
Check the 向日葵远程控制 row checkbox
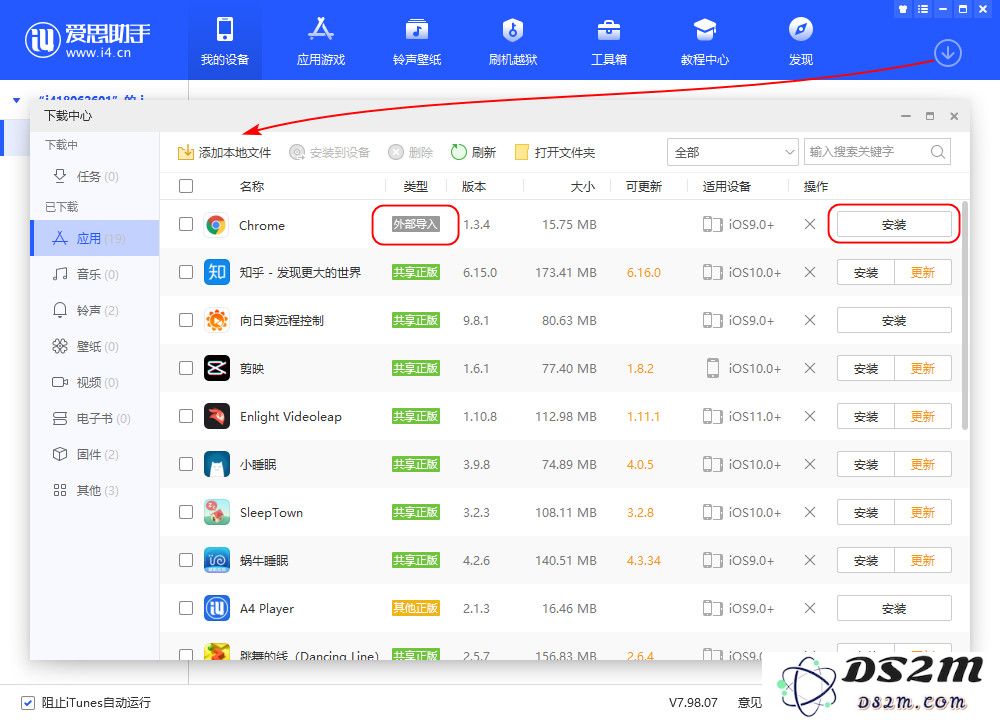(186, 320)
